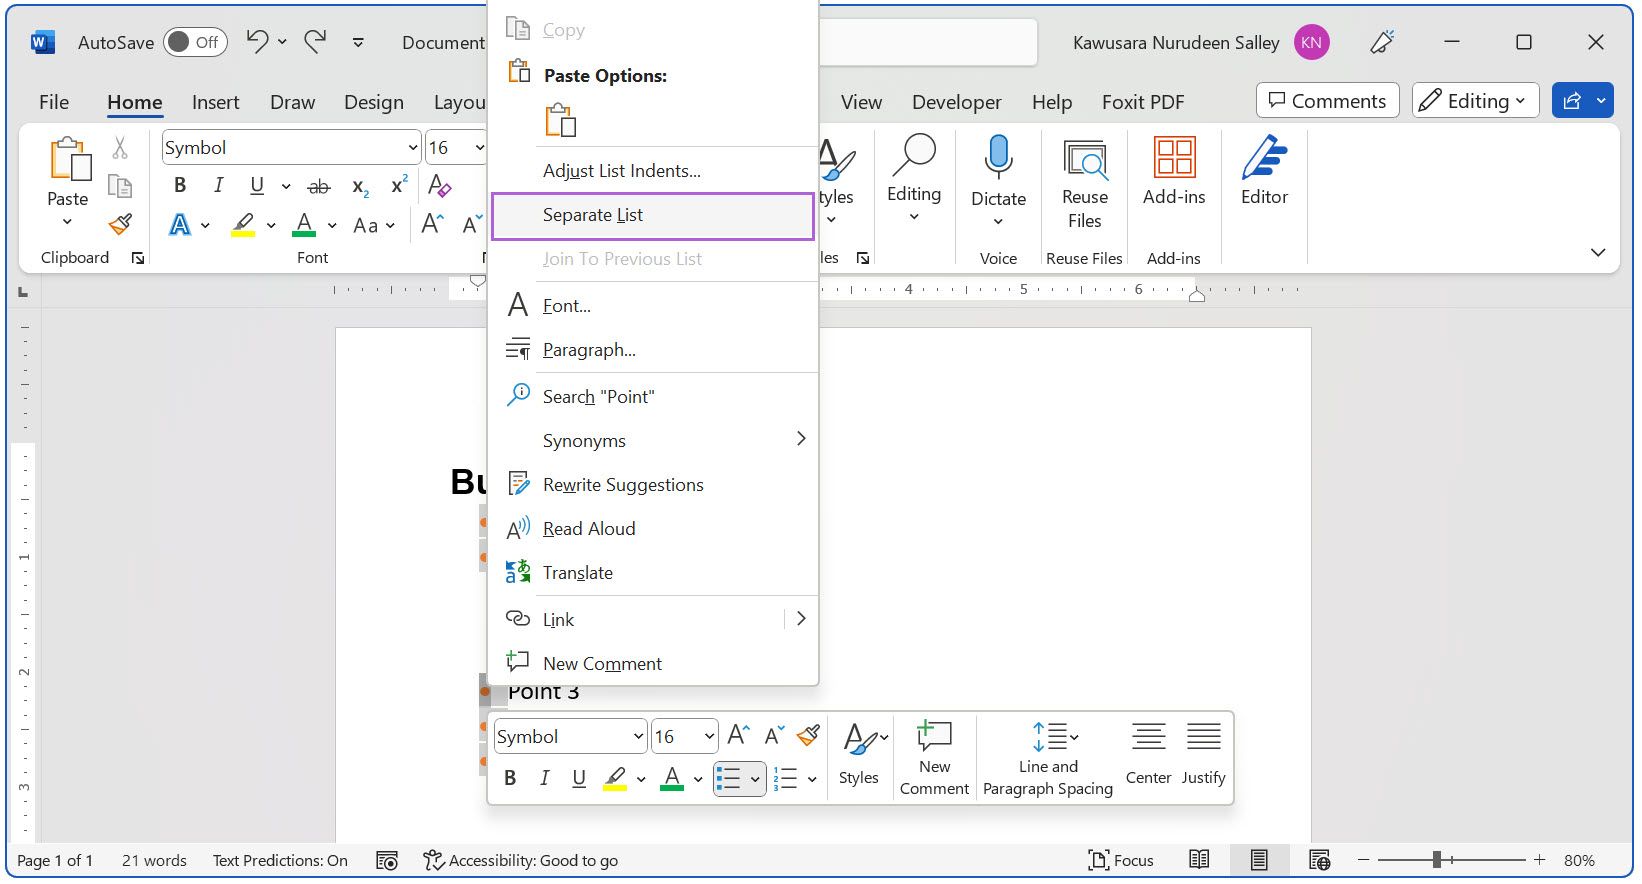Open the Insert ribbon tab
The width and height of the screenshot is (1642, 884).
click(x=216, y=102)
